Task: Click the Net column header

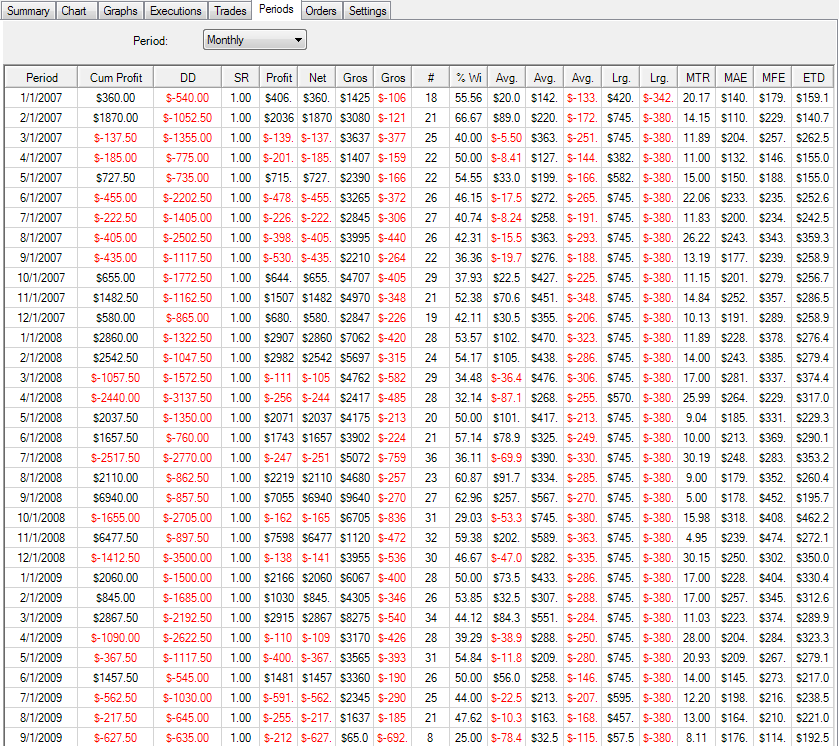Action: coord(317,78)
